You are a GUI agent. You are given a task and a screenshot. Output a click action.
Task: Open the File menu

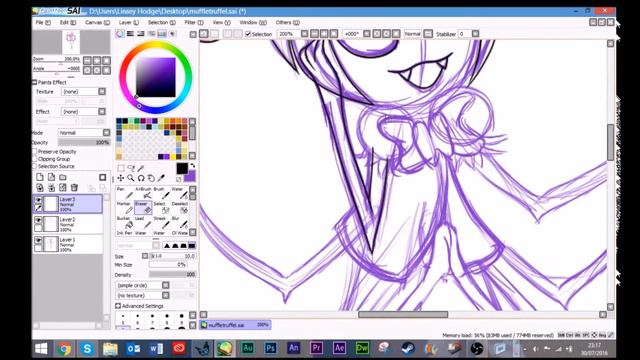coord(43,22)
